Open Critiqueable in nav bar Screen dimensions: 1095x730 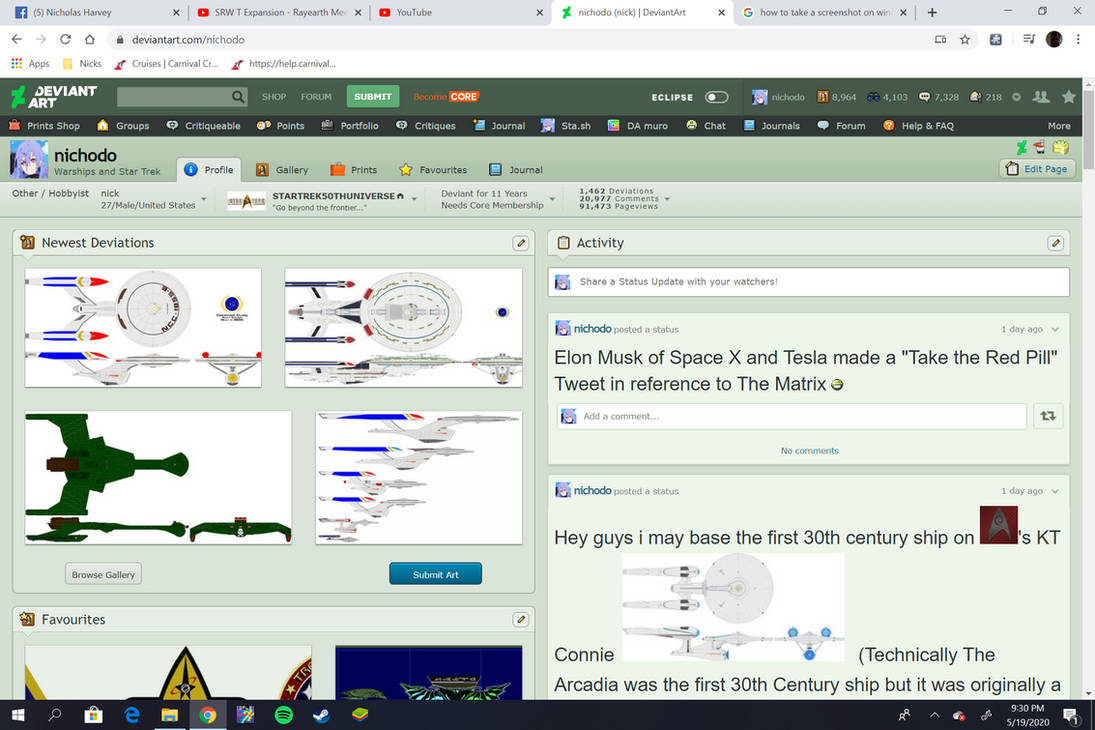click(x=203, y=126)
